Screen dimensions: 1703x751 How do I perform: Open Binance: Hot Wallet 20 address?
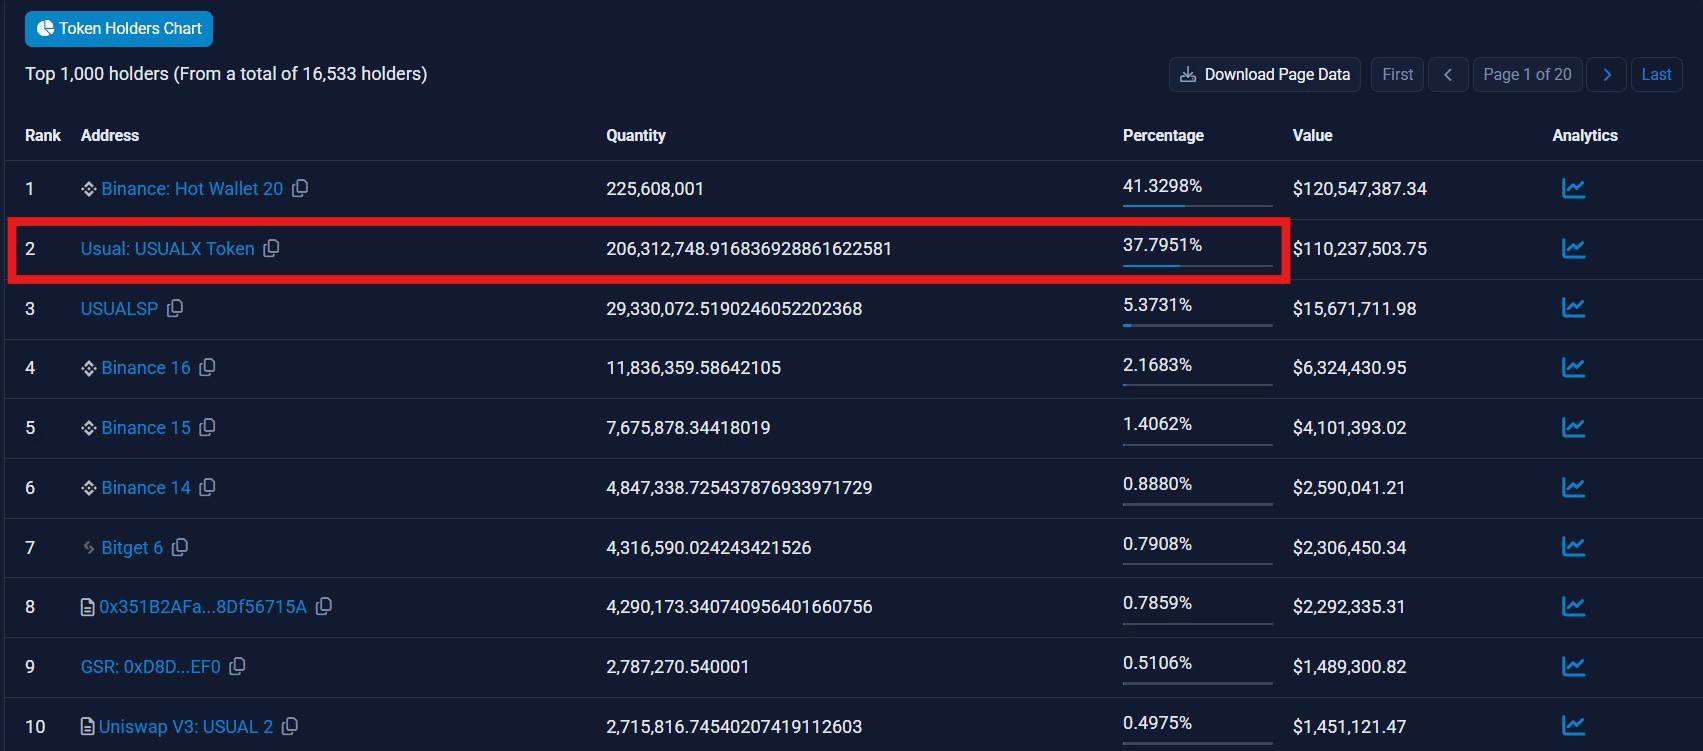192,189
